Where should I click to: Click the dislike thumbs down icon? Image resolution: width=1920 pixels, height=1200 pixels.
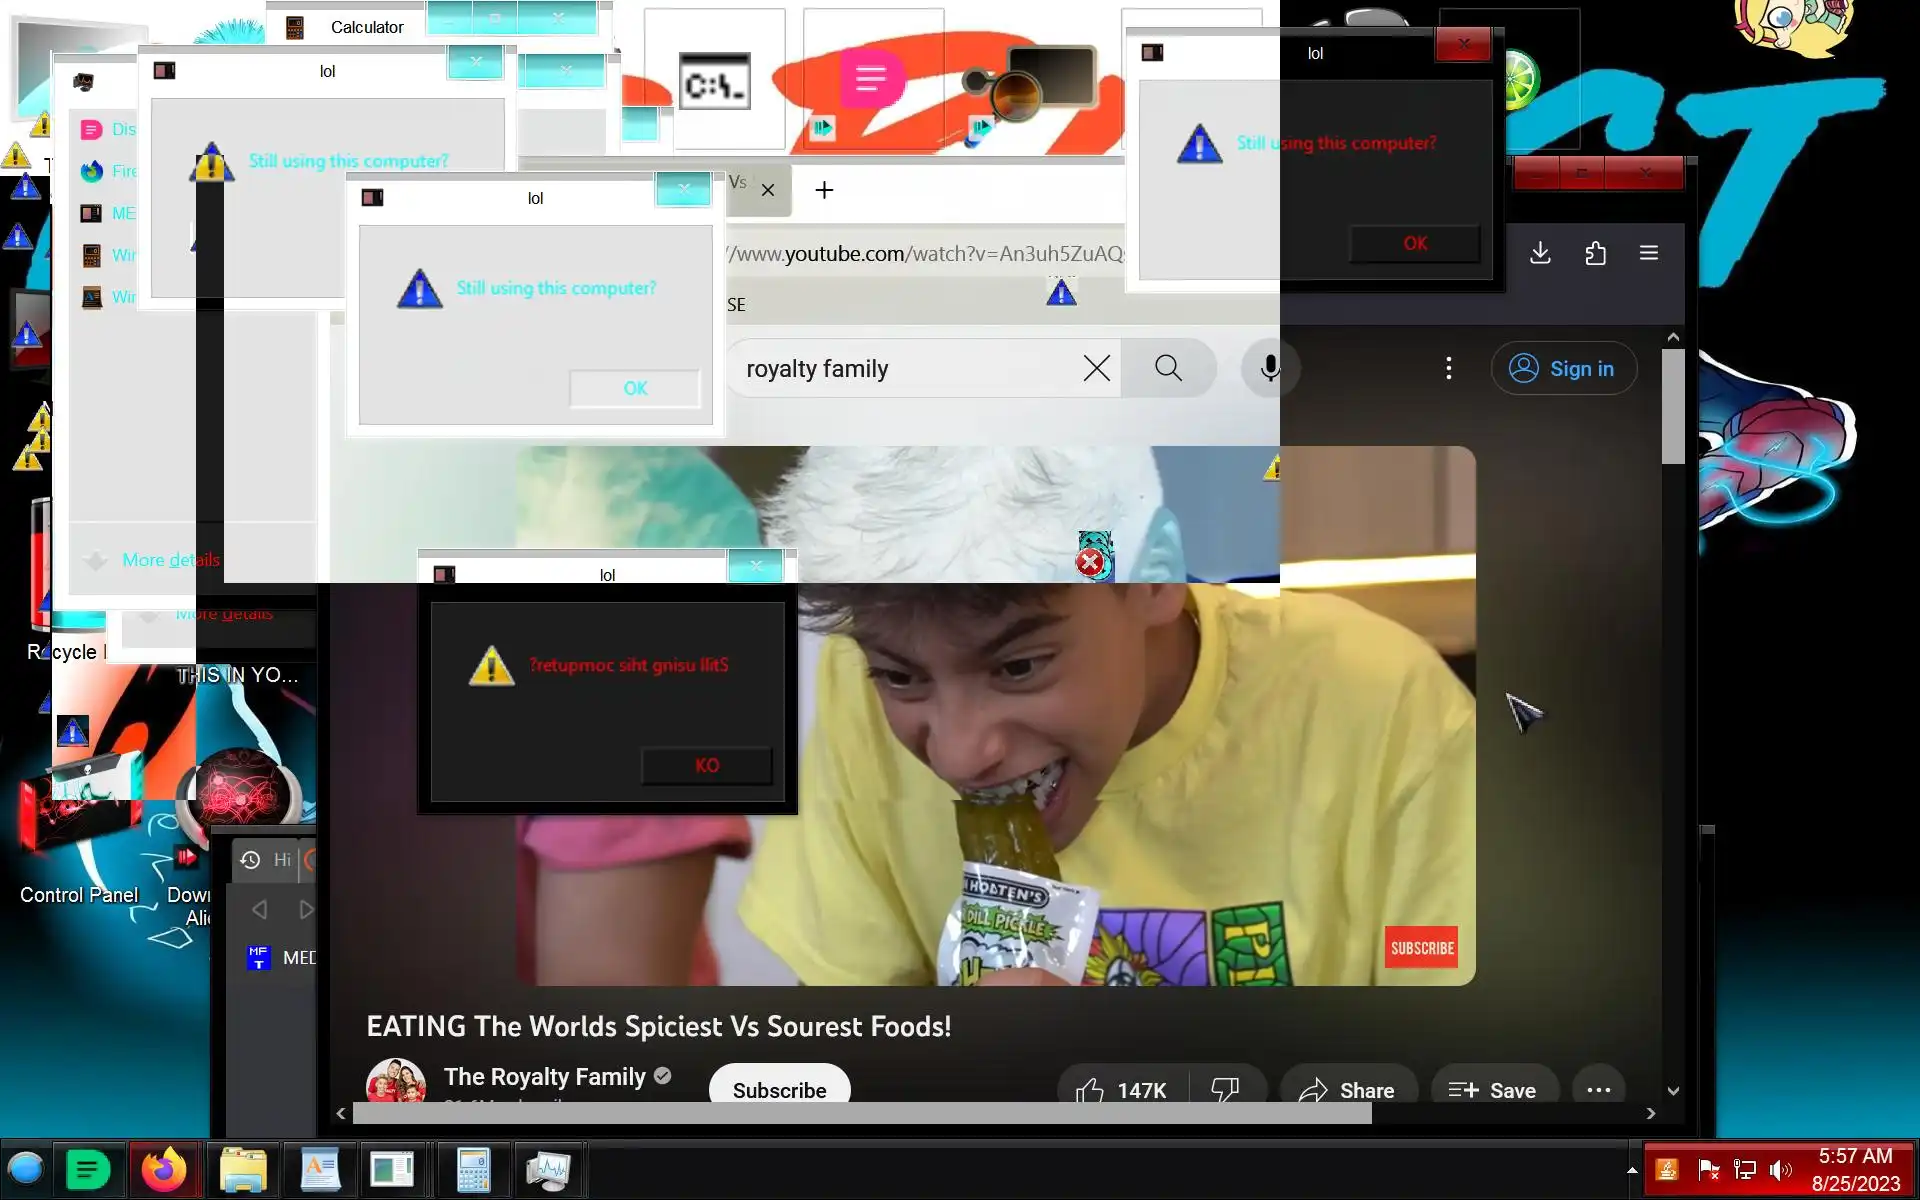1226,1089
